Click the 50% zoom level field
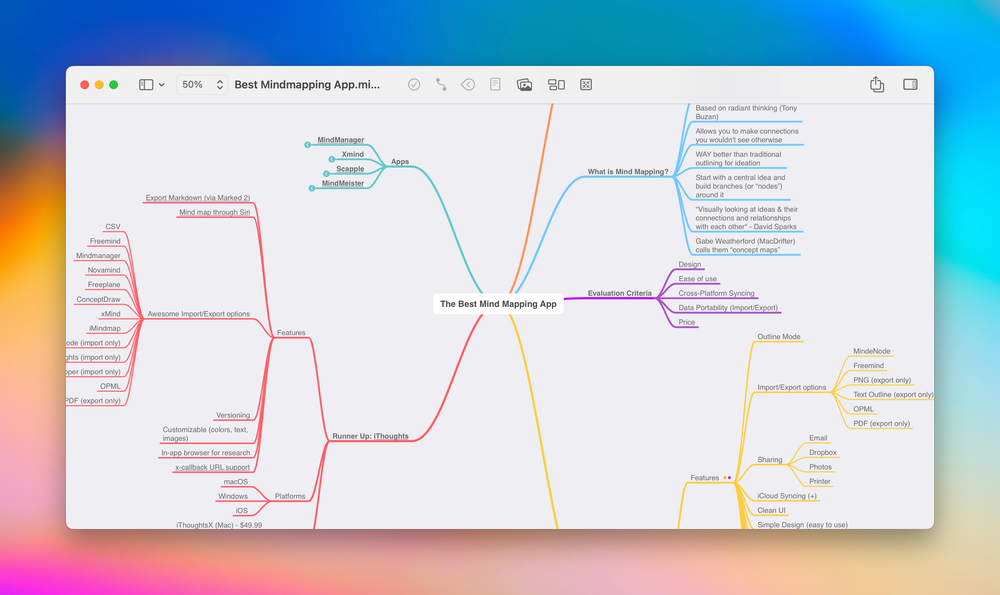Screen dimensions: 1000x595 pos(193,84)
